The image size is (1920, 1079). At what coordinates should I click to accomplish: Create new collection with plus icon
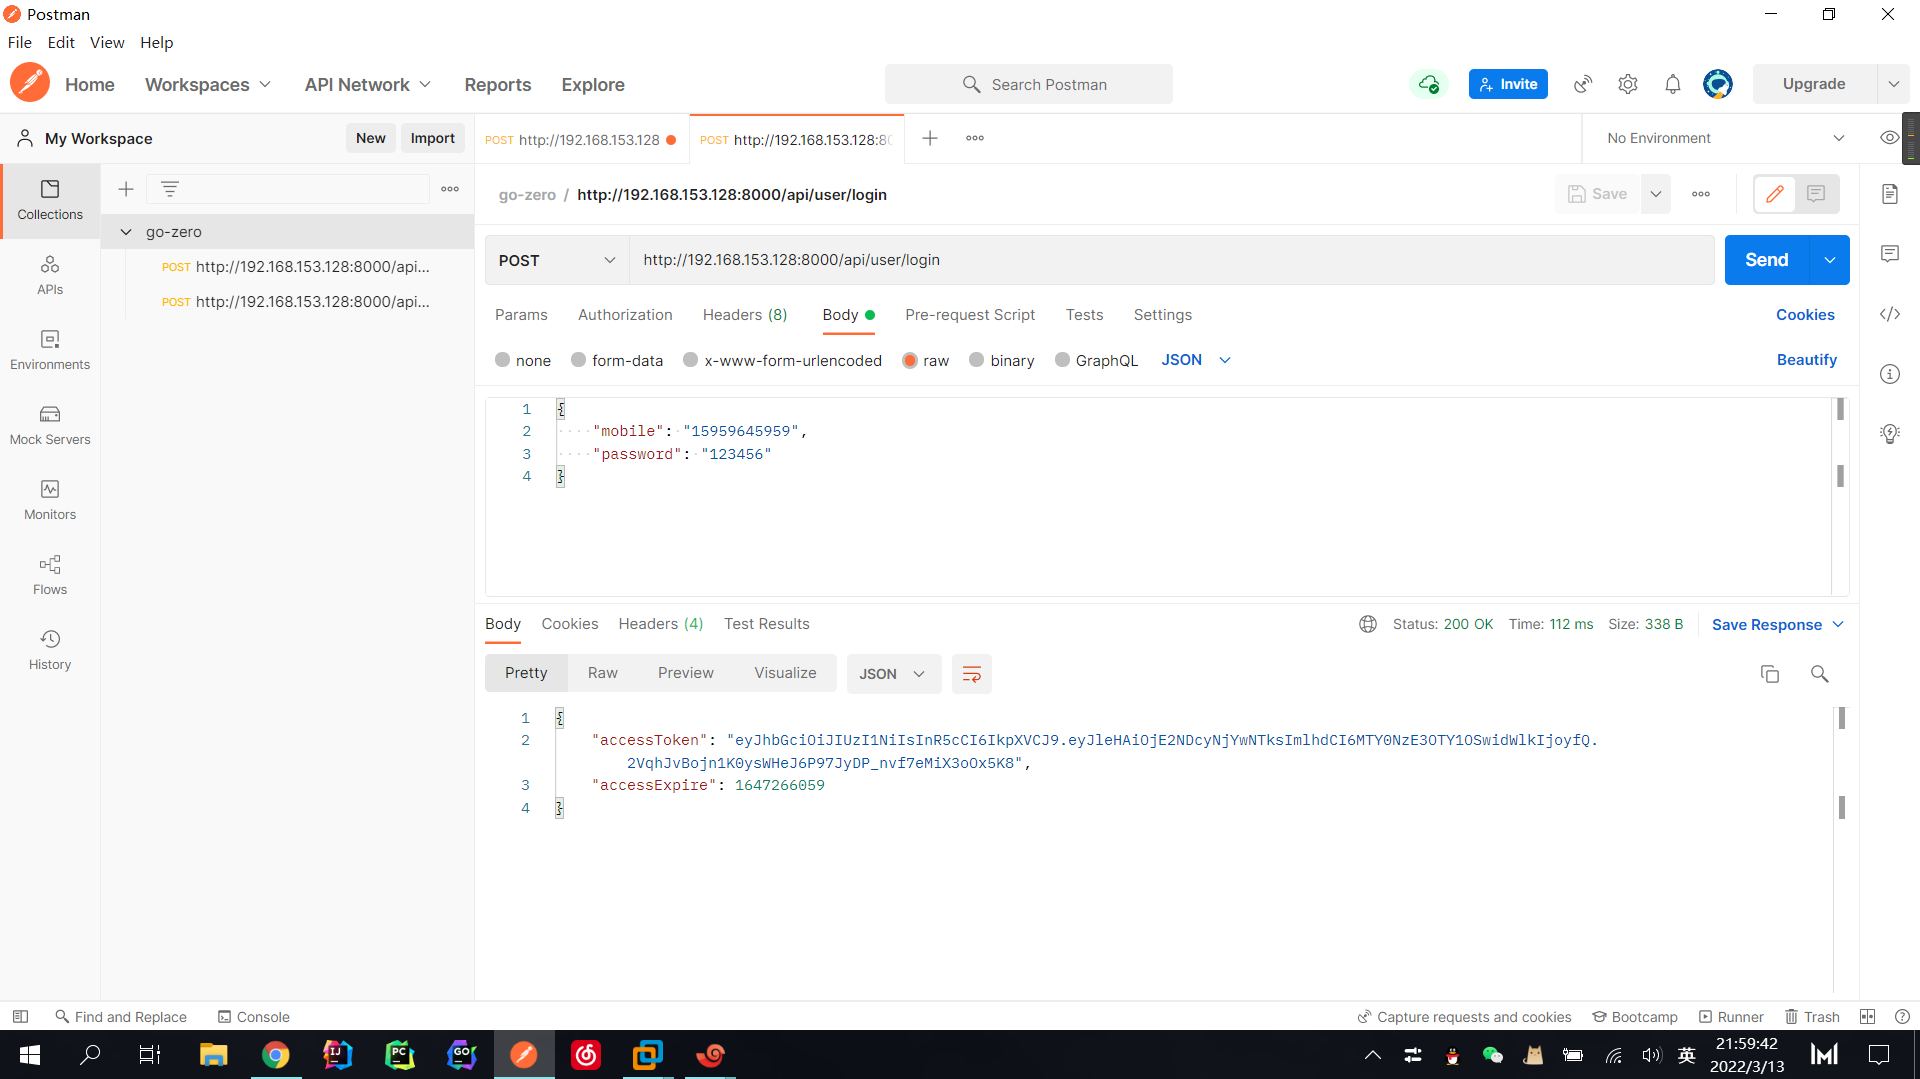(x=126, y=189)
